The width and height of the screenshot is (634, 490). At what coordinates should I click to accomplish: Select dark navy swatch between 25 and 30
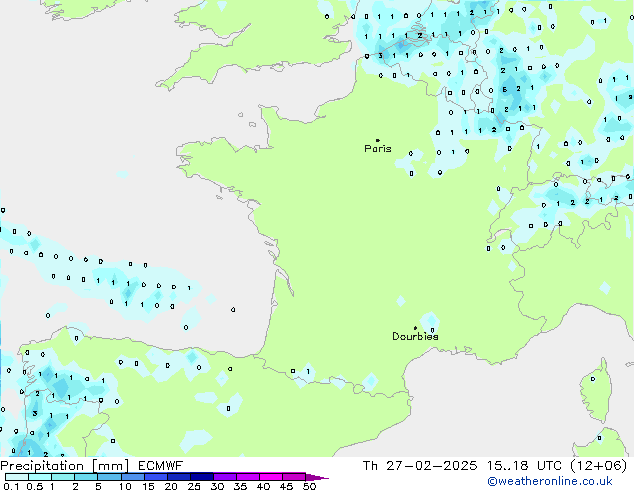pos(201,477)
